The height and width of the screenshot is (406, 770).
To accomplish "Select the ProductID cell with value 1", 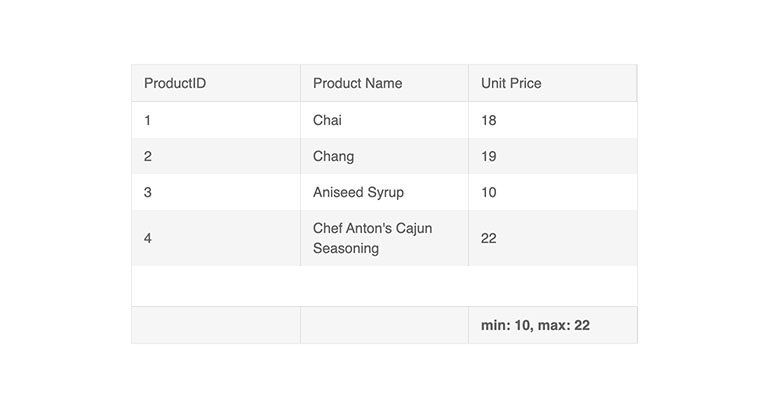I will (216, 120).
